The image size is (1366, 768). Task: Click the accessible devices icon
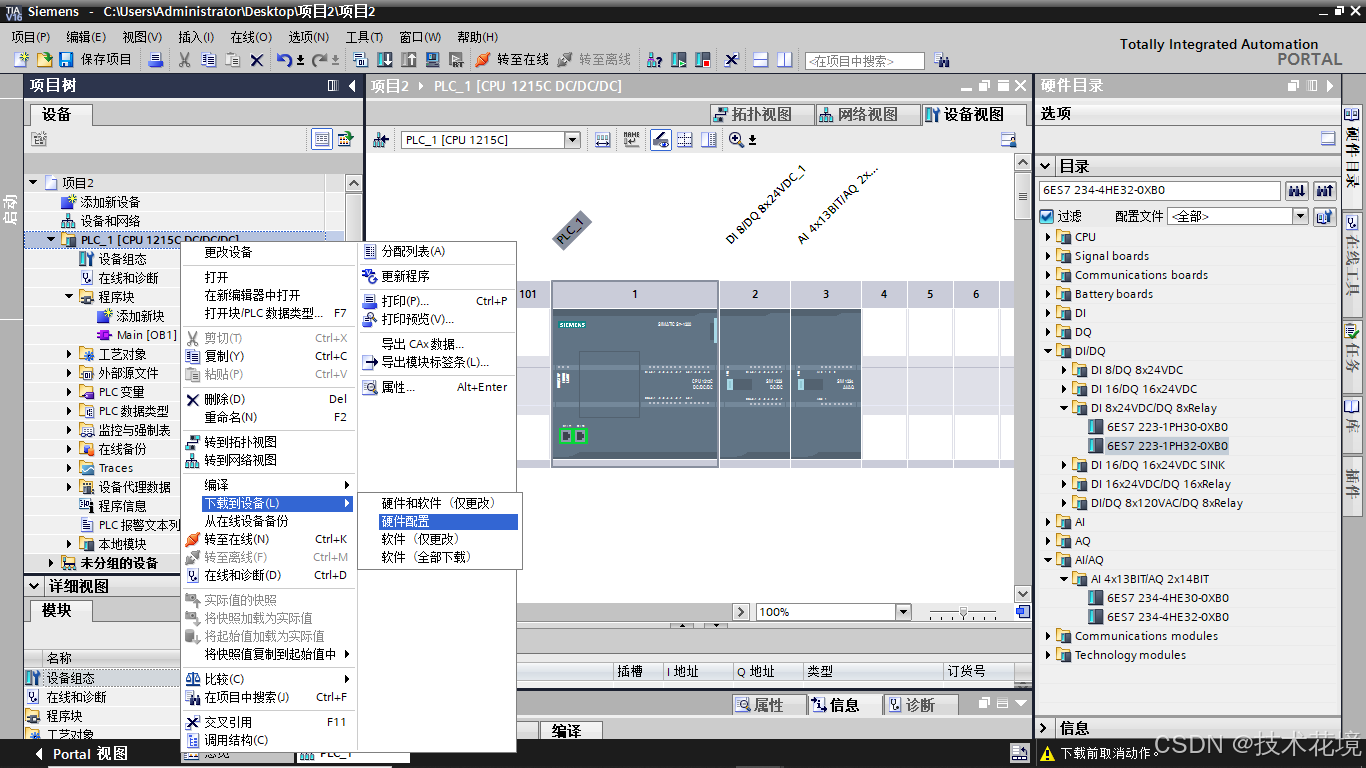click(x=655, y=60)
